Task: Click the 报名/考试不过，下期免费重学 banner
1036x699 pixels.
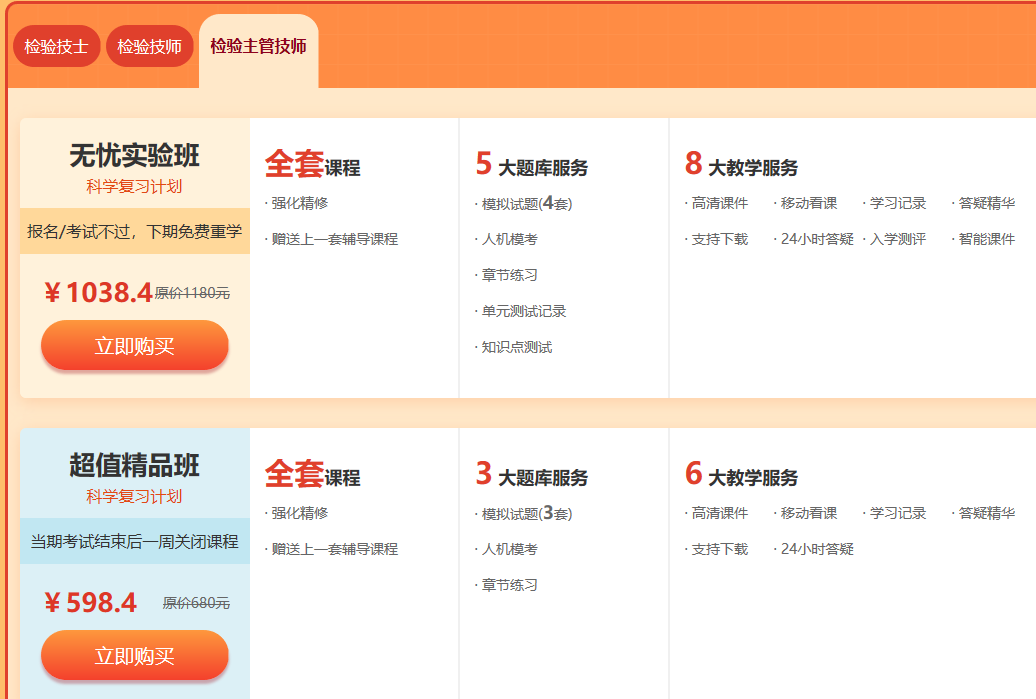Action: (x=135, y=231)
